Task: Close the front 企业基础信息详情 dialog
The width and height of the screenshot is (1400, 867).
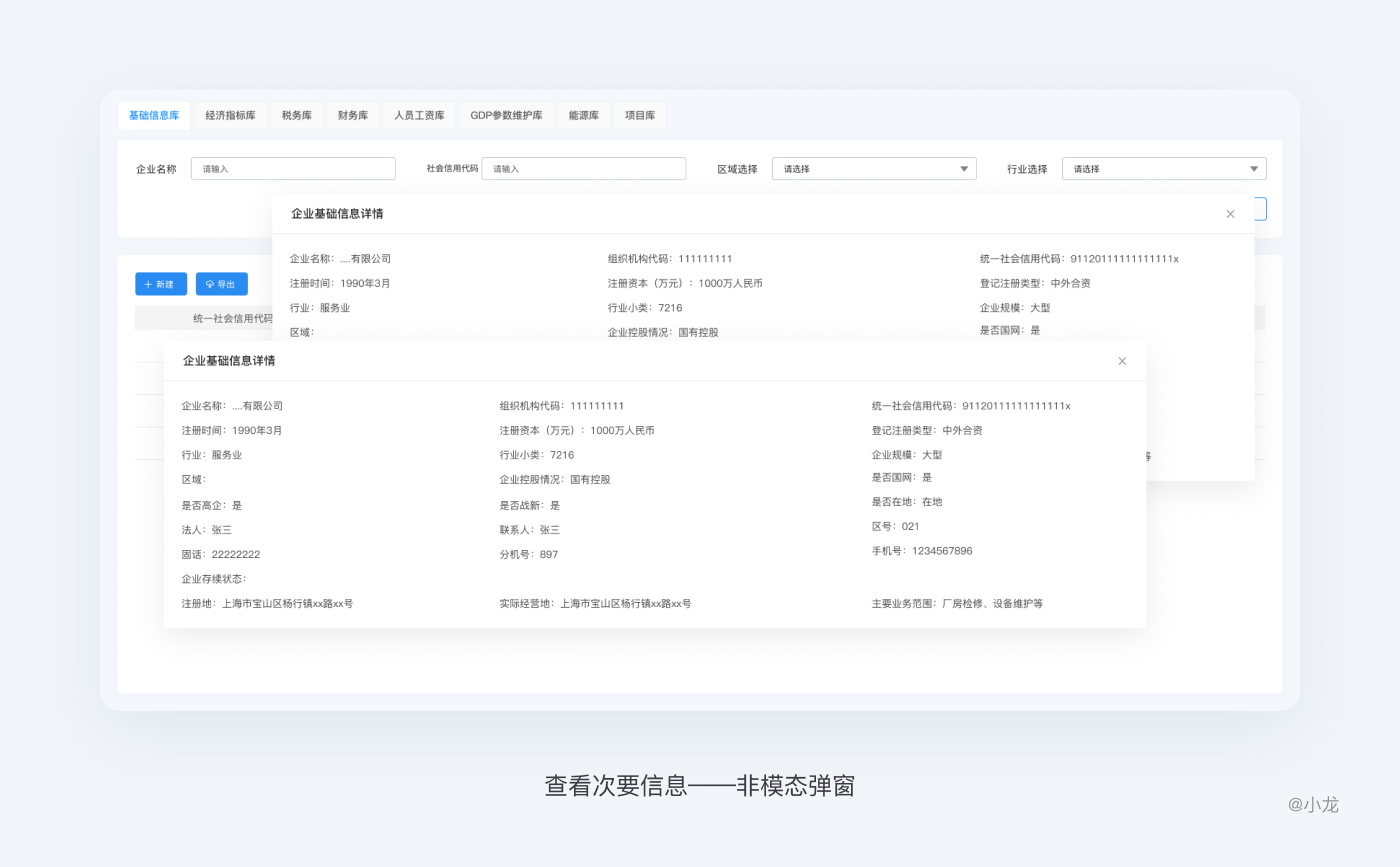Action: [1122, 361]
